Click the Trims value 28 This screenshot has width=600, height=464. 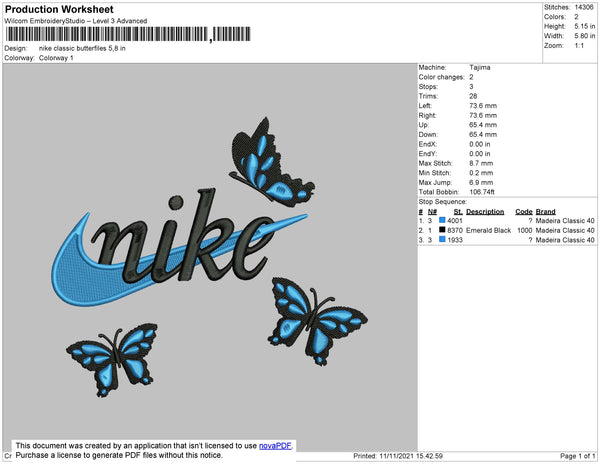[473, 96]
